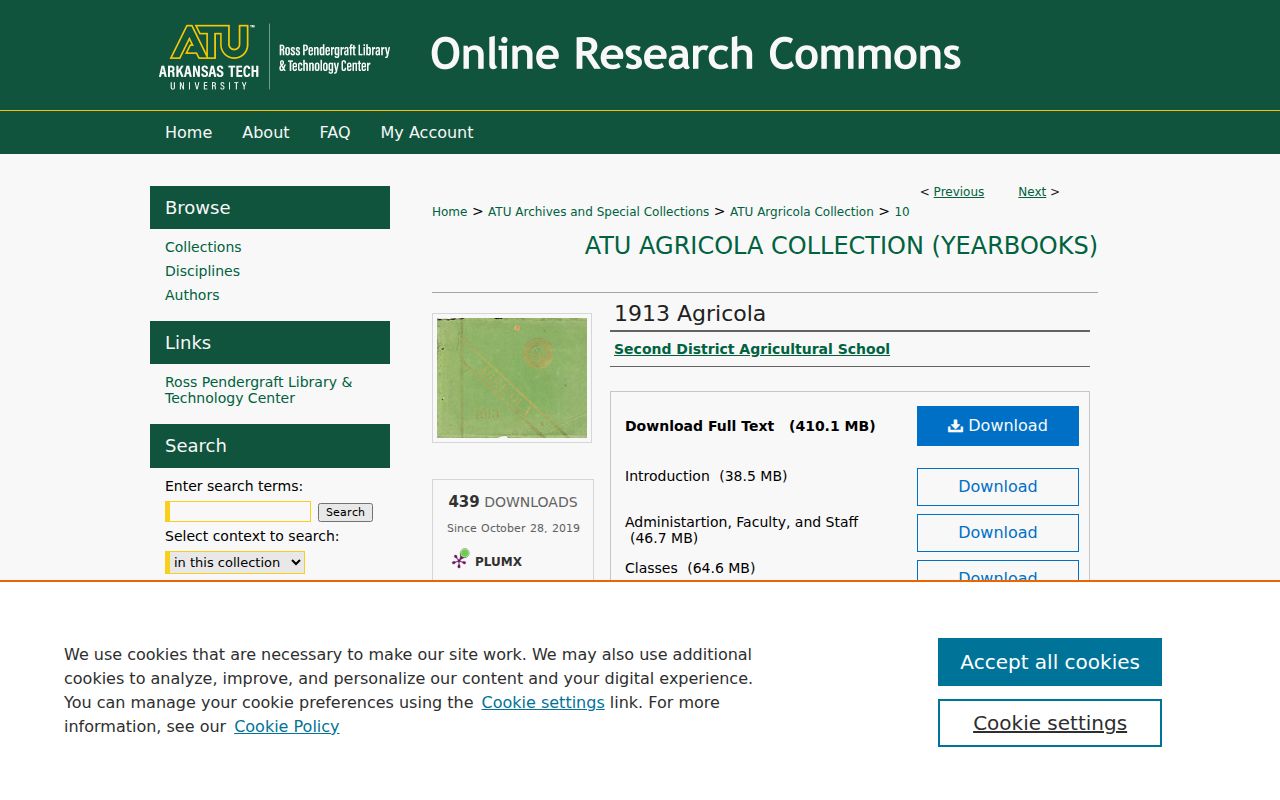The image size is (1280, 800).
Task: Open the Second District Agricultural School link
Action: (752, 349)
